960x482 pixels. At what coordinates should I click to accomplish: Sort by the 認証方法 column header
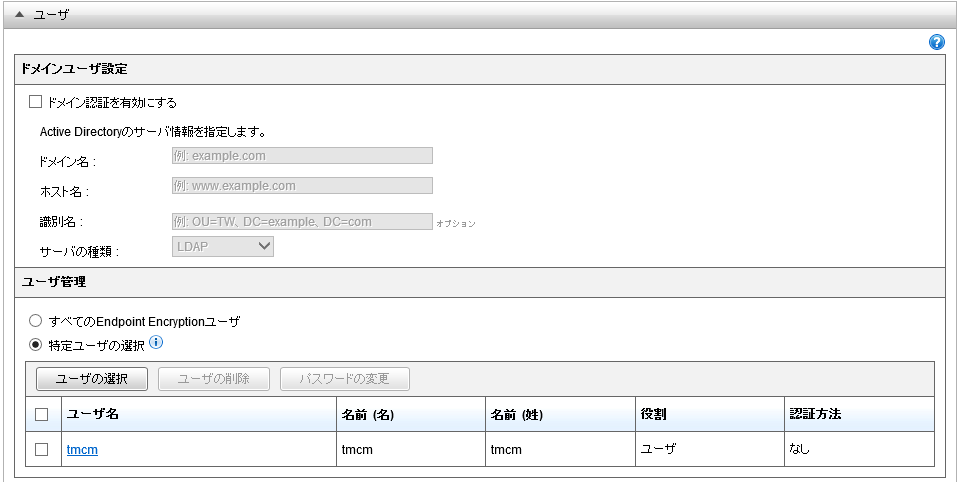pos(814,414)
